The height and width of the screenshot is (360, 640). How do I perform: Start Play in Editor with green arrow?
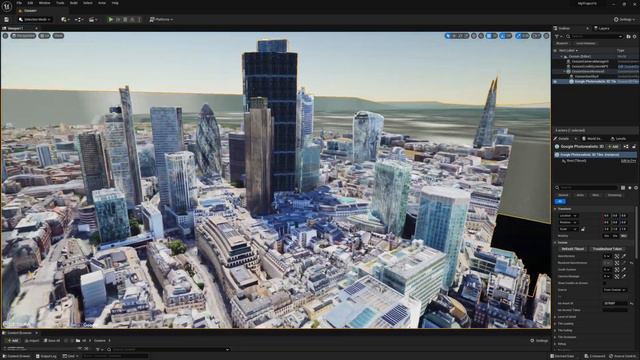click(x=110, y=19)
